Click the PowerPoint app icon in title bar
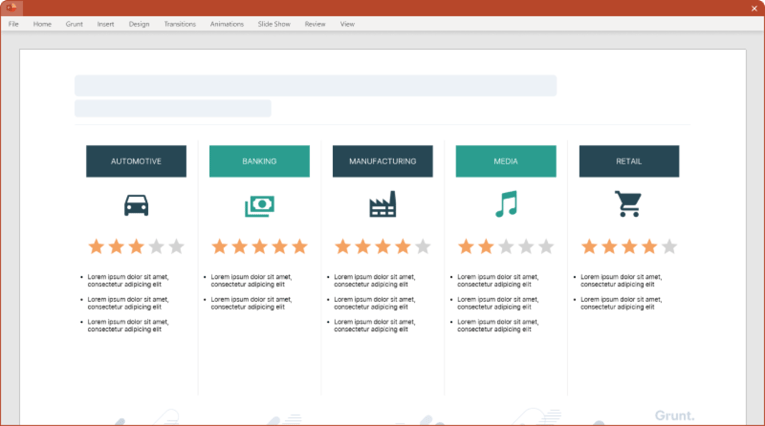This screenshot has height=426, width=765. click(x=12, y=8)
